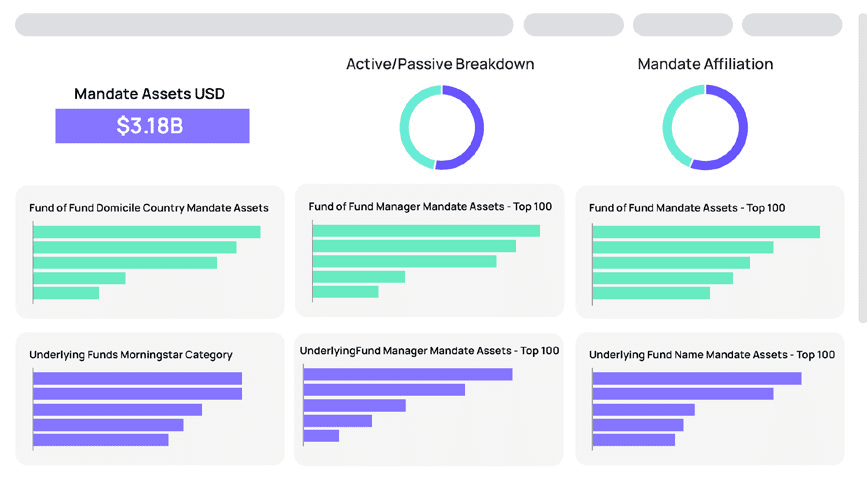Viewport: 867px width, 488px height.
Task: Select shortest bar in UnderlyingFund Manager chart
Action: pyautogui.click(x=321, y=436)
